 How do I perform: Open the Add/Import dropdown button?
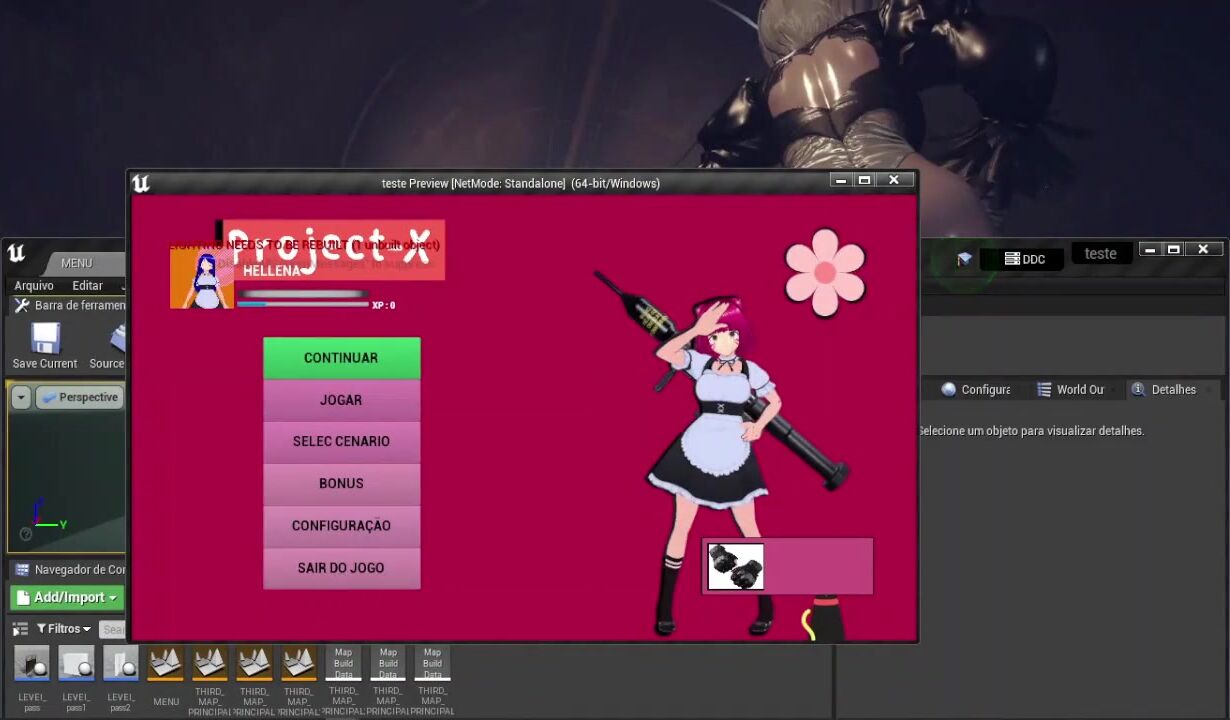click(67, 597)
